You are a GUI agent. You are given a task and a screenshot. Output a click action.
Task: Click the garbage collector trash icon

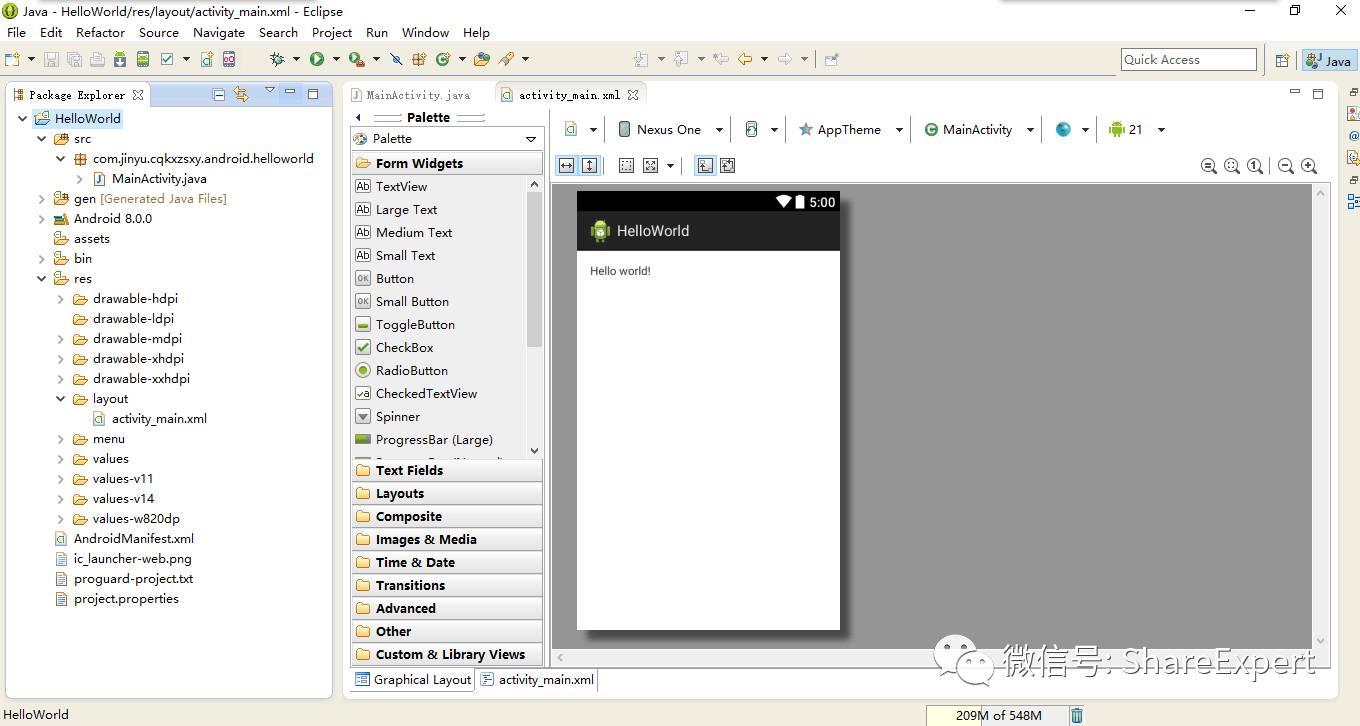pyautogui.click(x=1077, y=715)
